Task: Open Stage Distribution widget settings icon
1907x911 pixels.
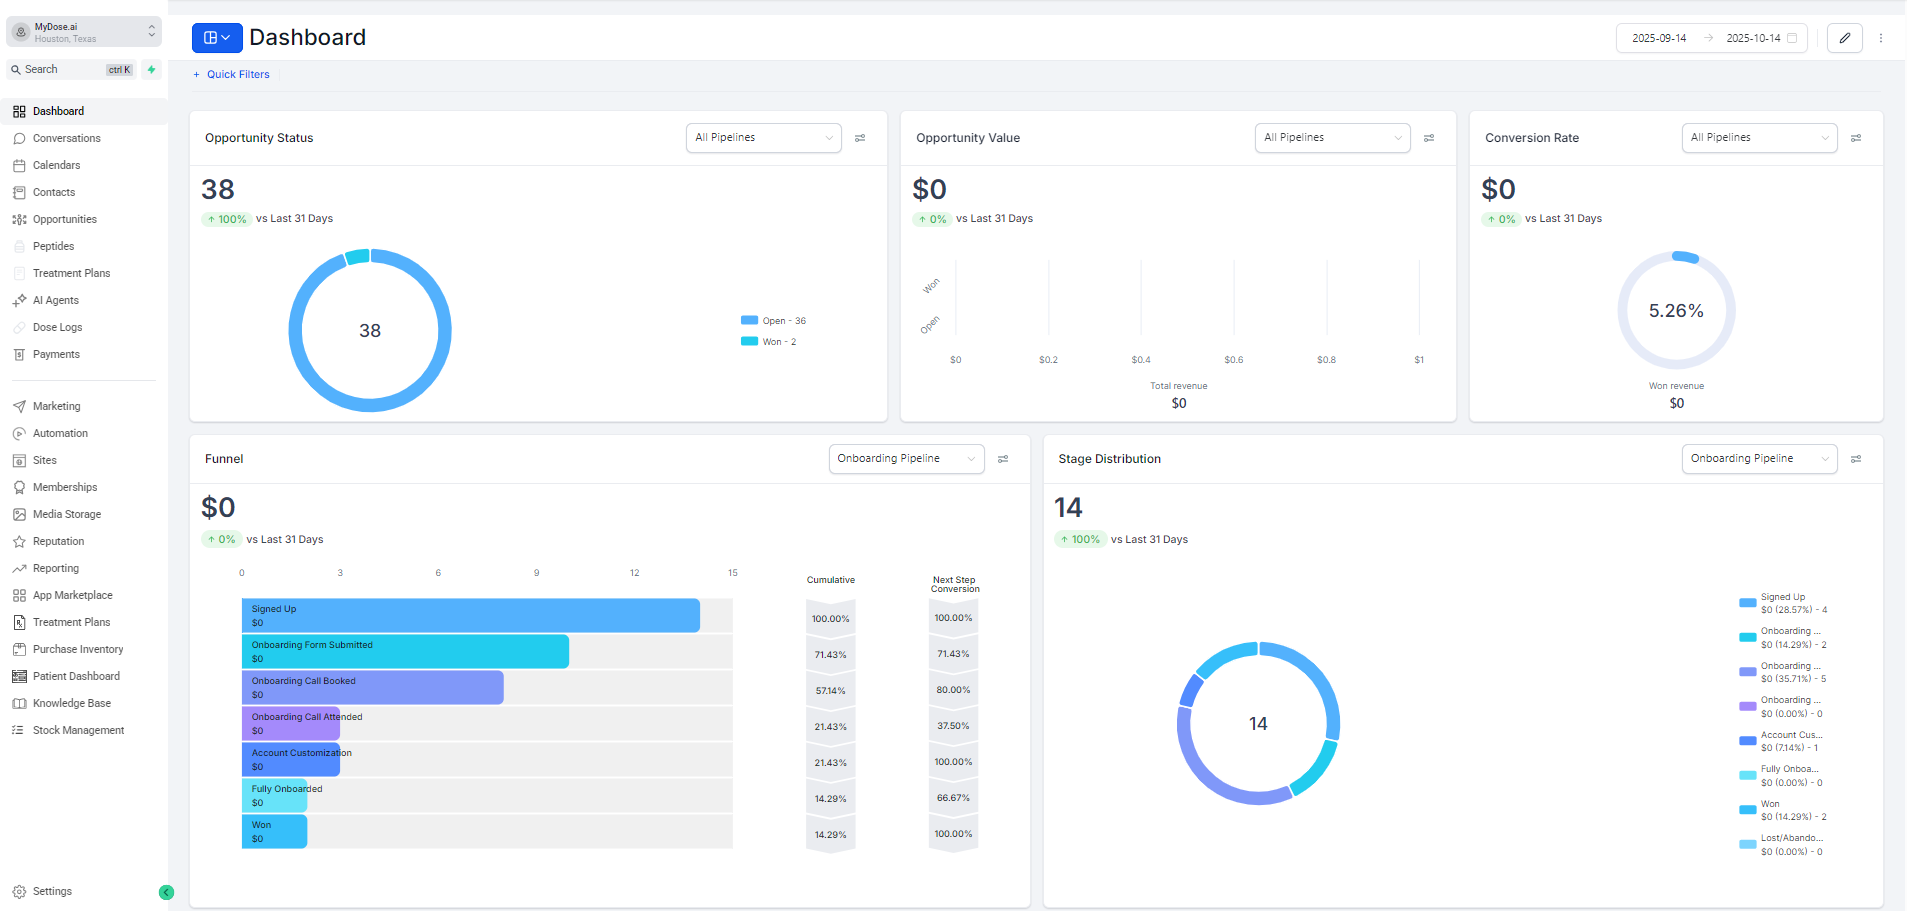Action: point(1856,459)
